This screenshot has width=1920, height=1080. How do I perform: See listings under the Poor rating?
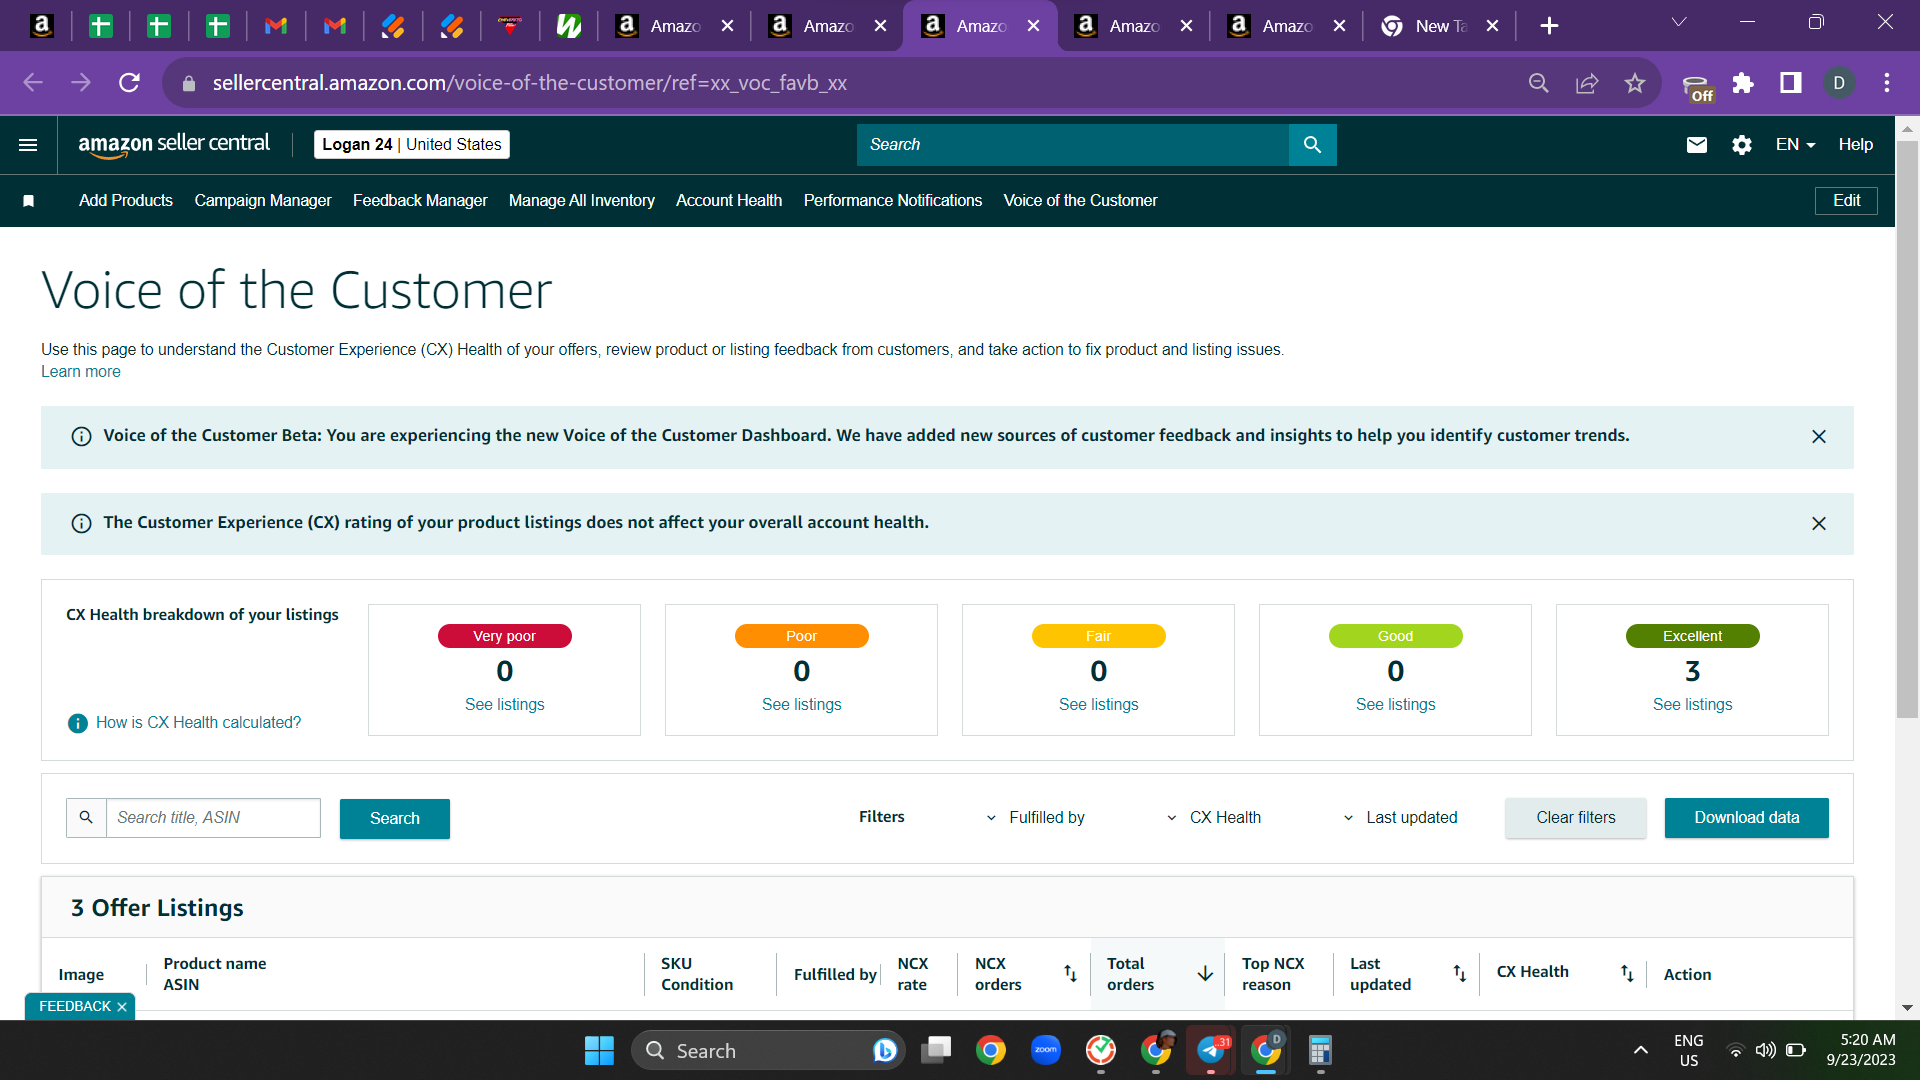click(x=802, y=705)
